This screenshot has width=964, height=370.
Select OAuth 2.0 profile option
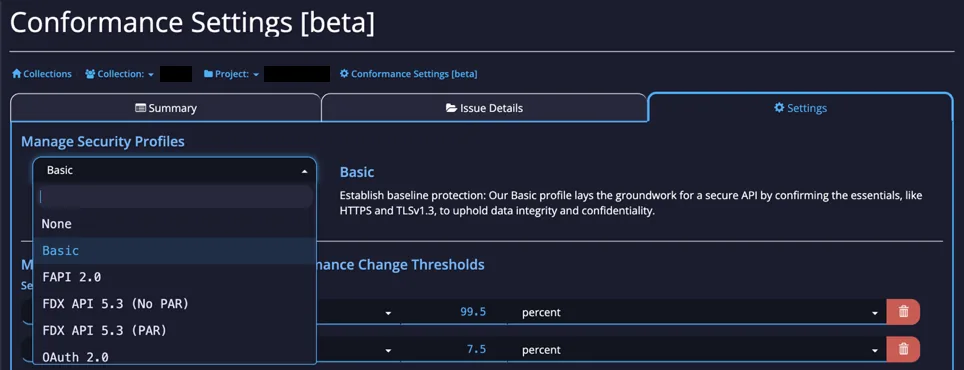pyautogui.click(x=175, y=356)
